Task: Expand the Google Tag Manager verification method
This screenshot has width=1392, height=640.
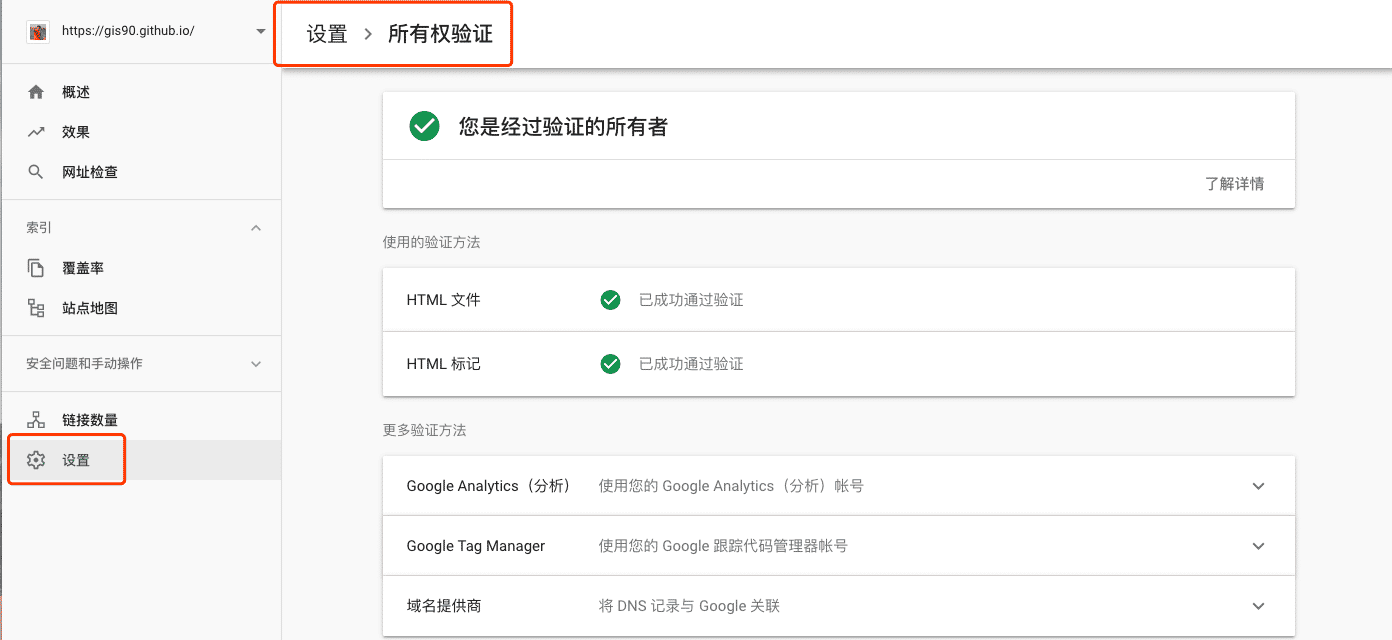Action: click(1258, 546)
